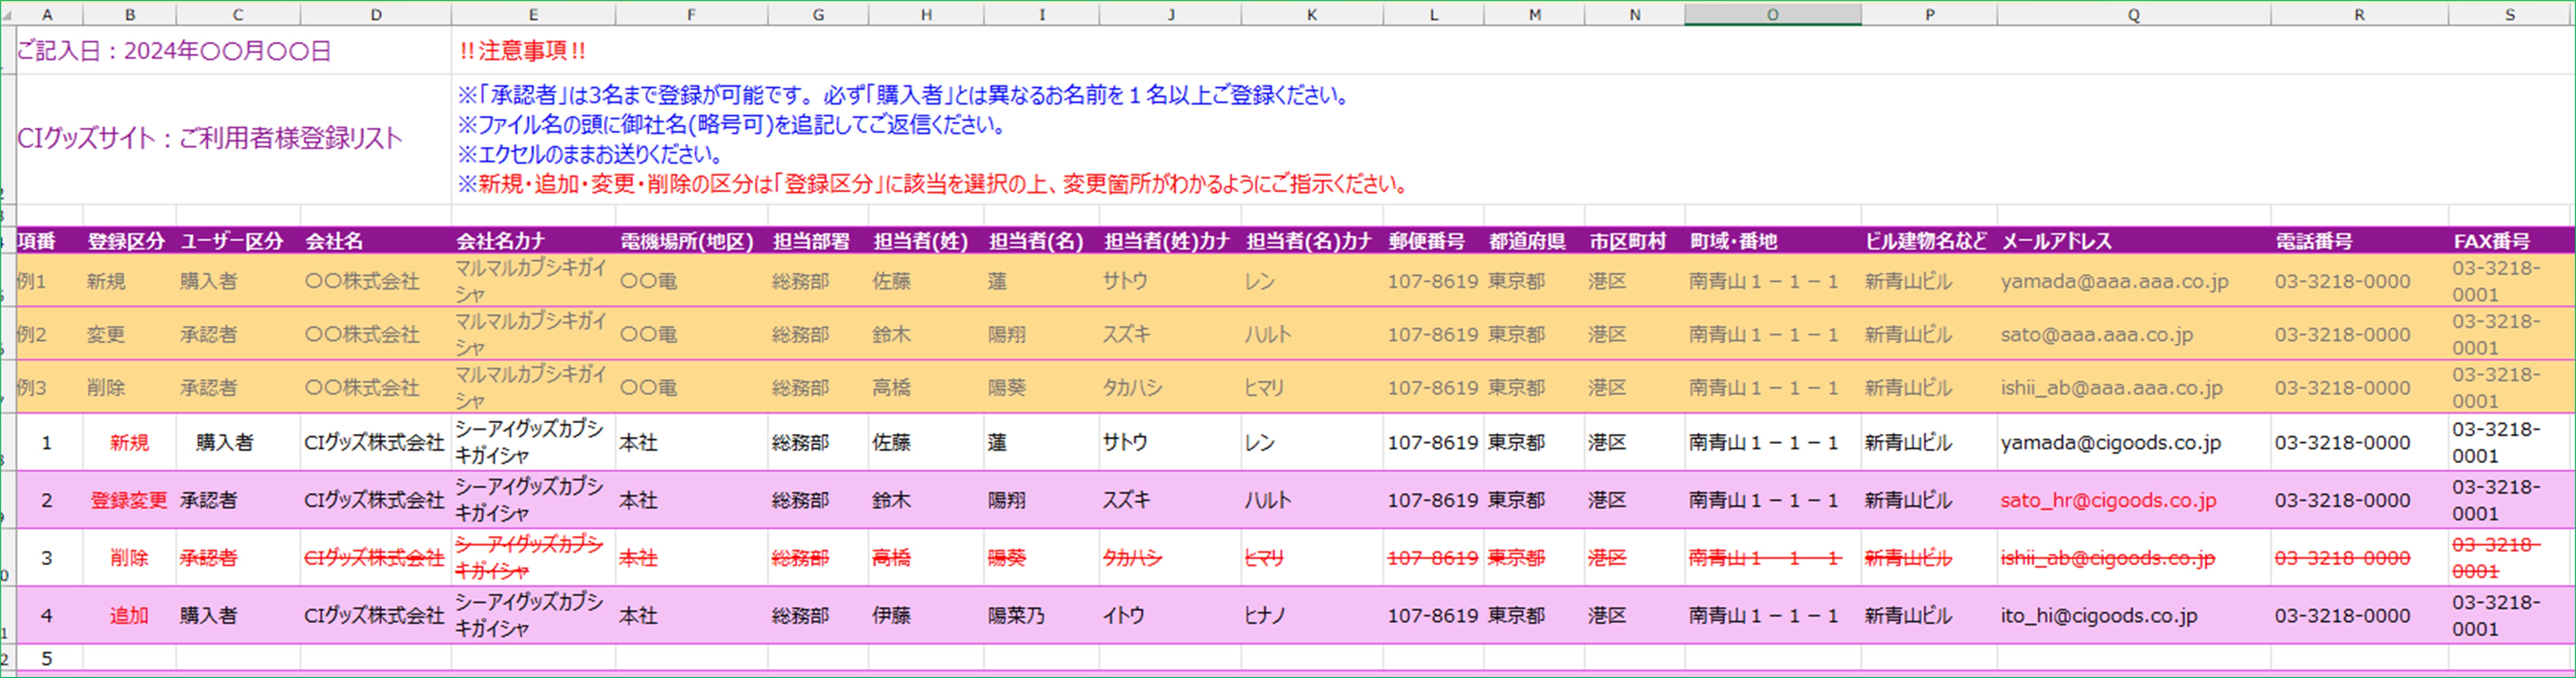Select the !!注意事項!! heading cell

[522, 51]
